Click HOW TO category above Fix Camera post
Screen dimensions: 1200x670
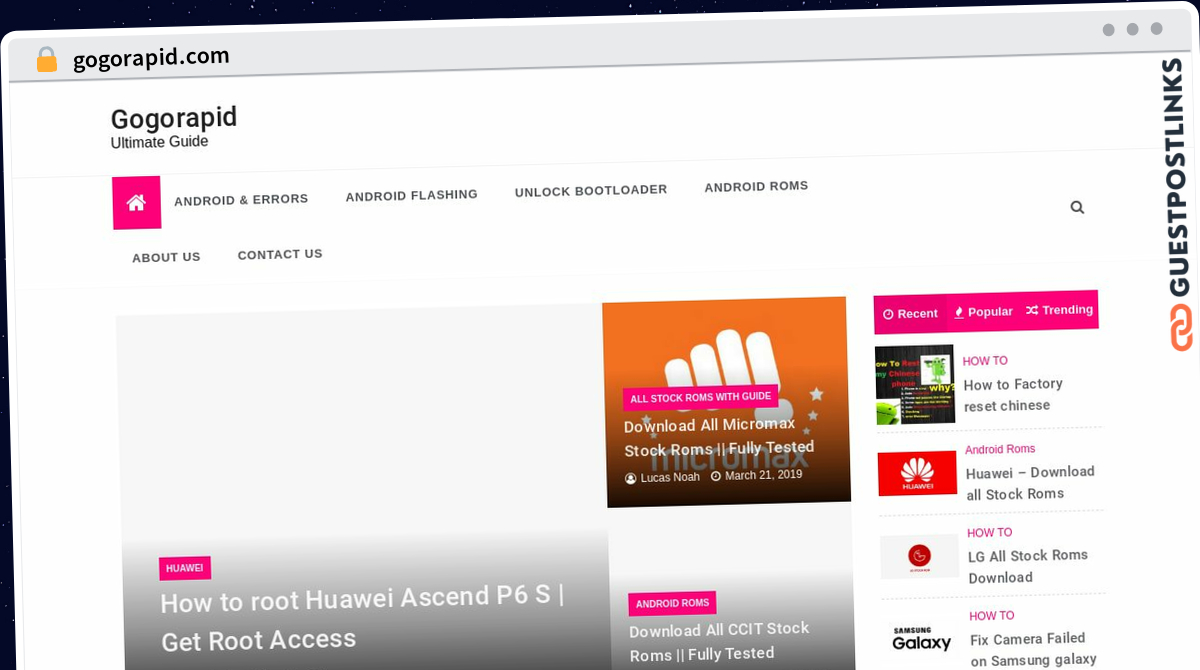coord(992,616)
